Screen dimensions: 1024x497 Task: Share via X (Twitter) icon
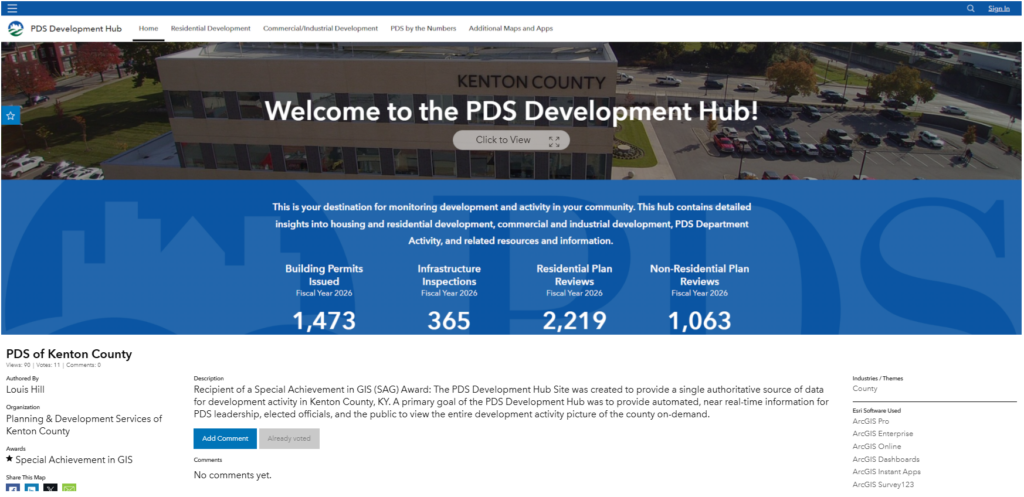(50, 489)
